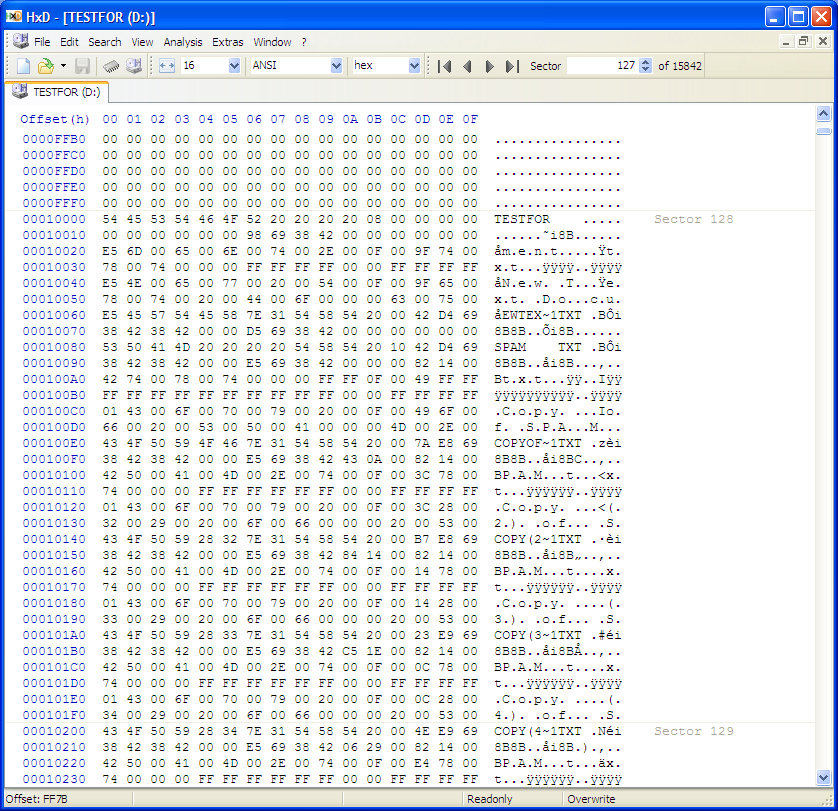The image size is (838, 811).
Task: Click the column width adjust icon
Action: pyautogui.click(x=167, y=66)
